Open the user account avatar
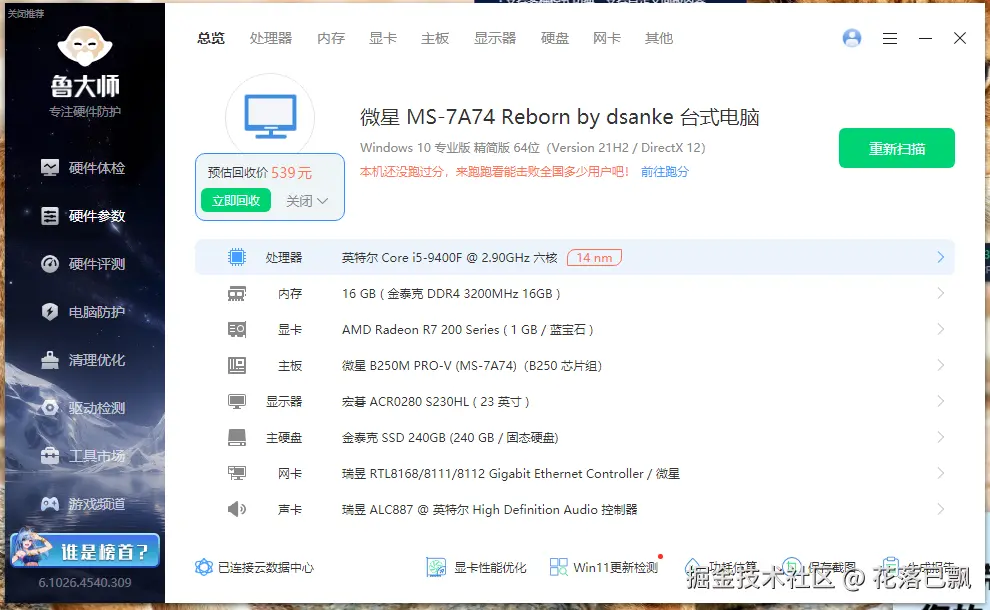This screenshot has height=610, width=990. (x=852, y=39)
